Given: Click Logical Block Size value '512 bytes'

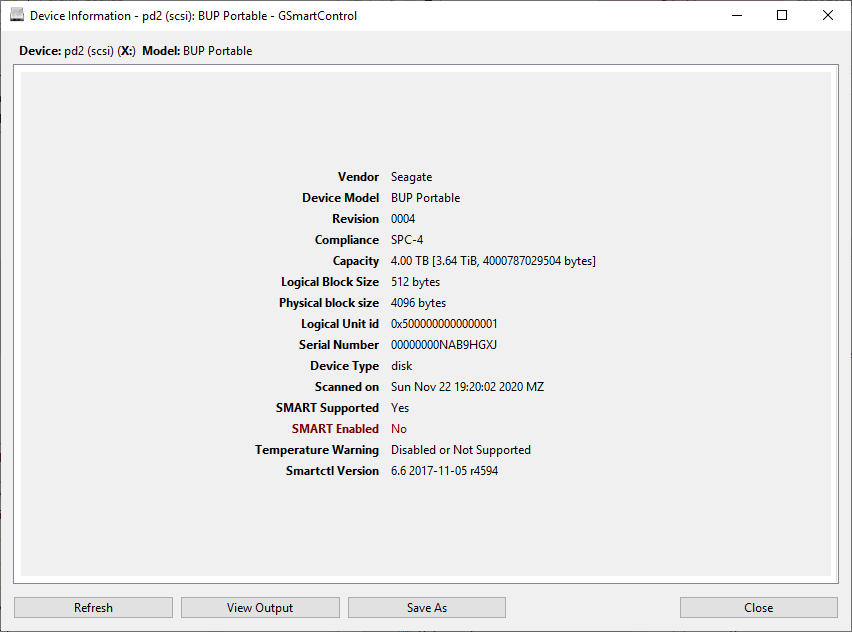Looking at the screenshot, I should point(415,282).
